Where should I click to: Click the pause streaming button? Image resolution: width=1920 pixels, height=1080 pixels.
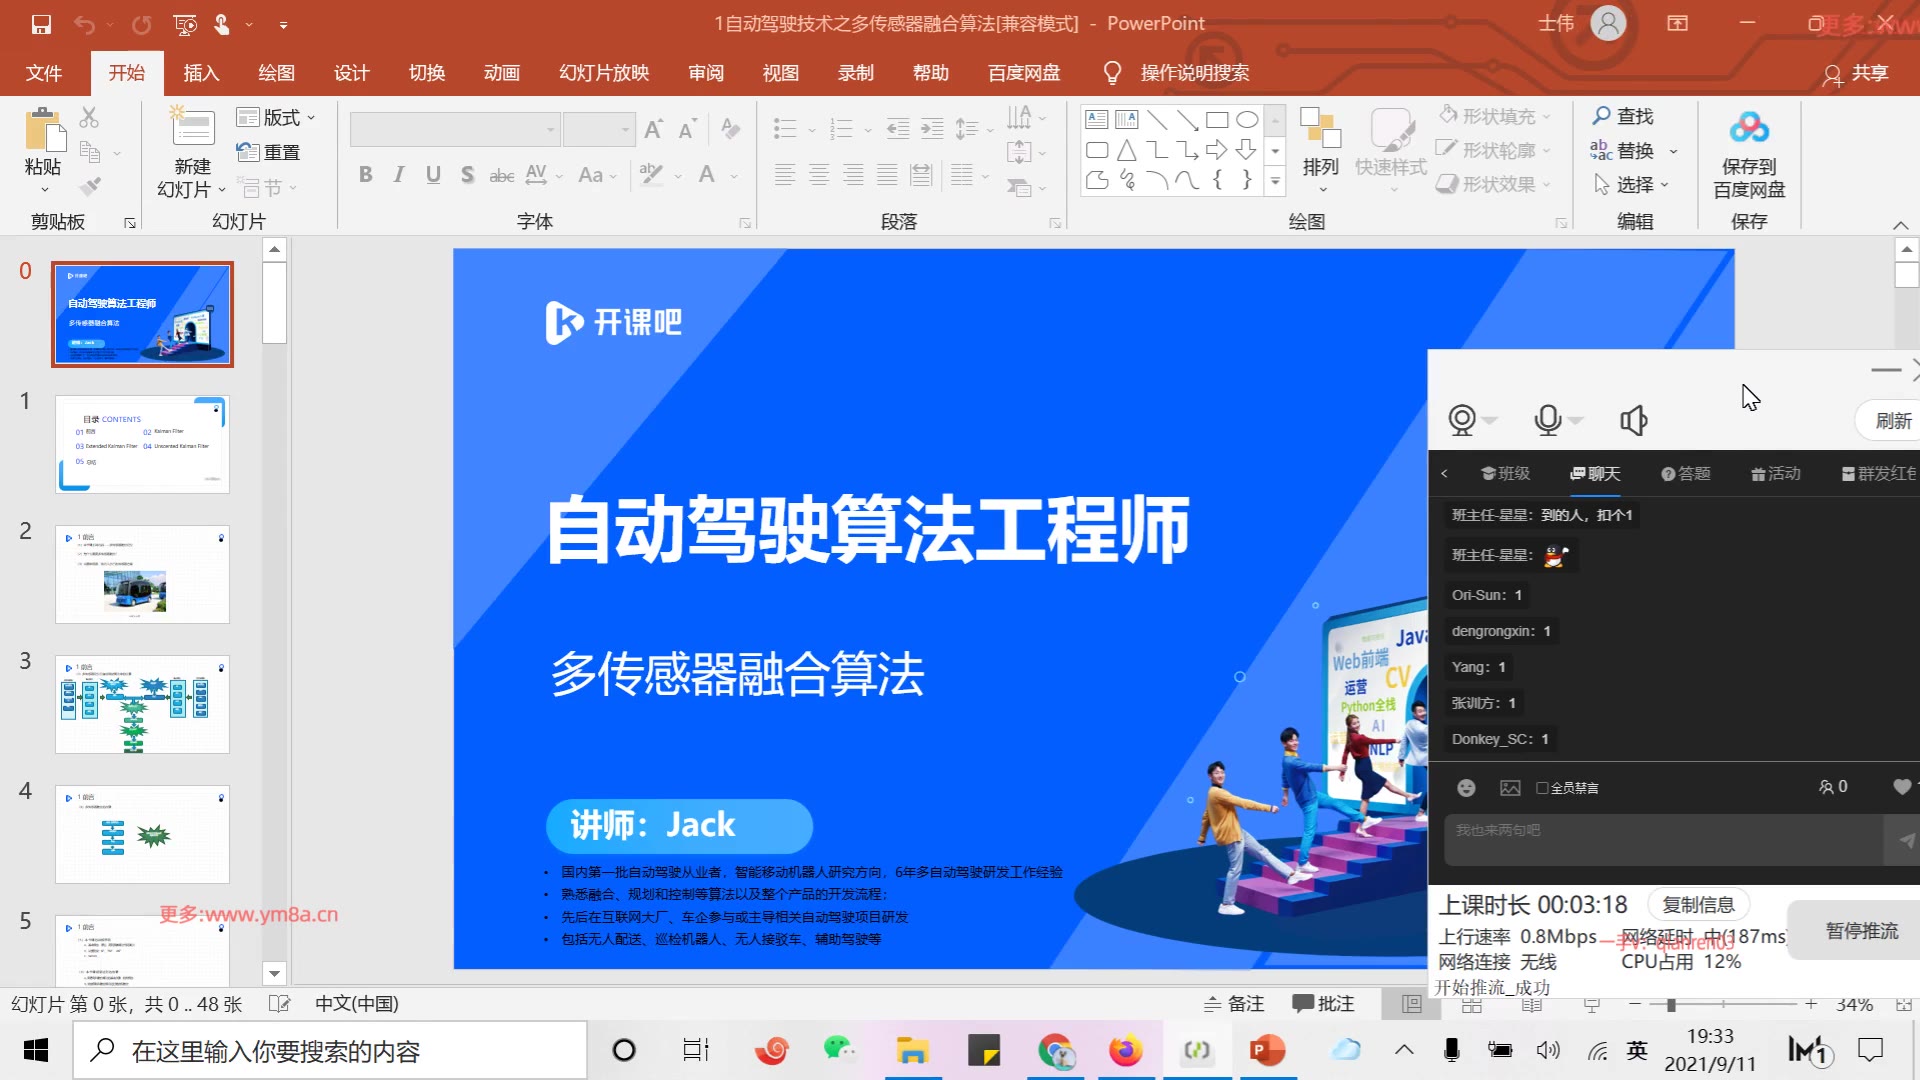[1860, 931]
